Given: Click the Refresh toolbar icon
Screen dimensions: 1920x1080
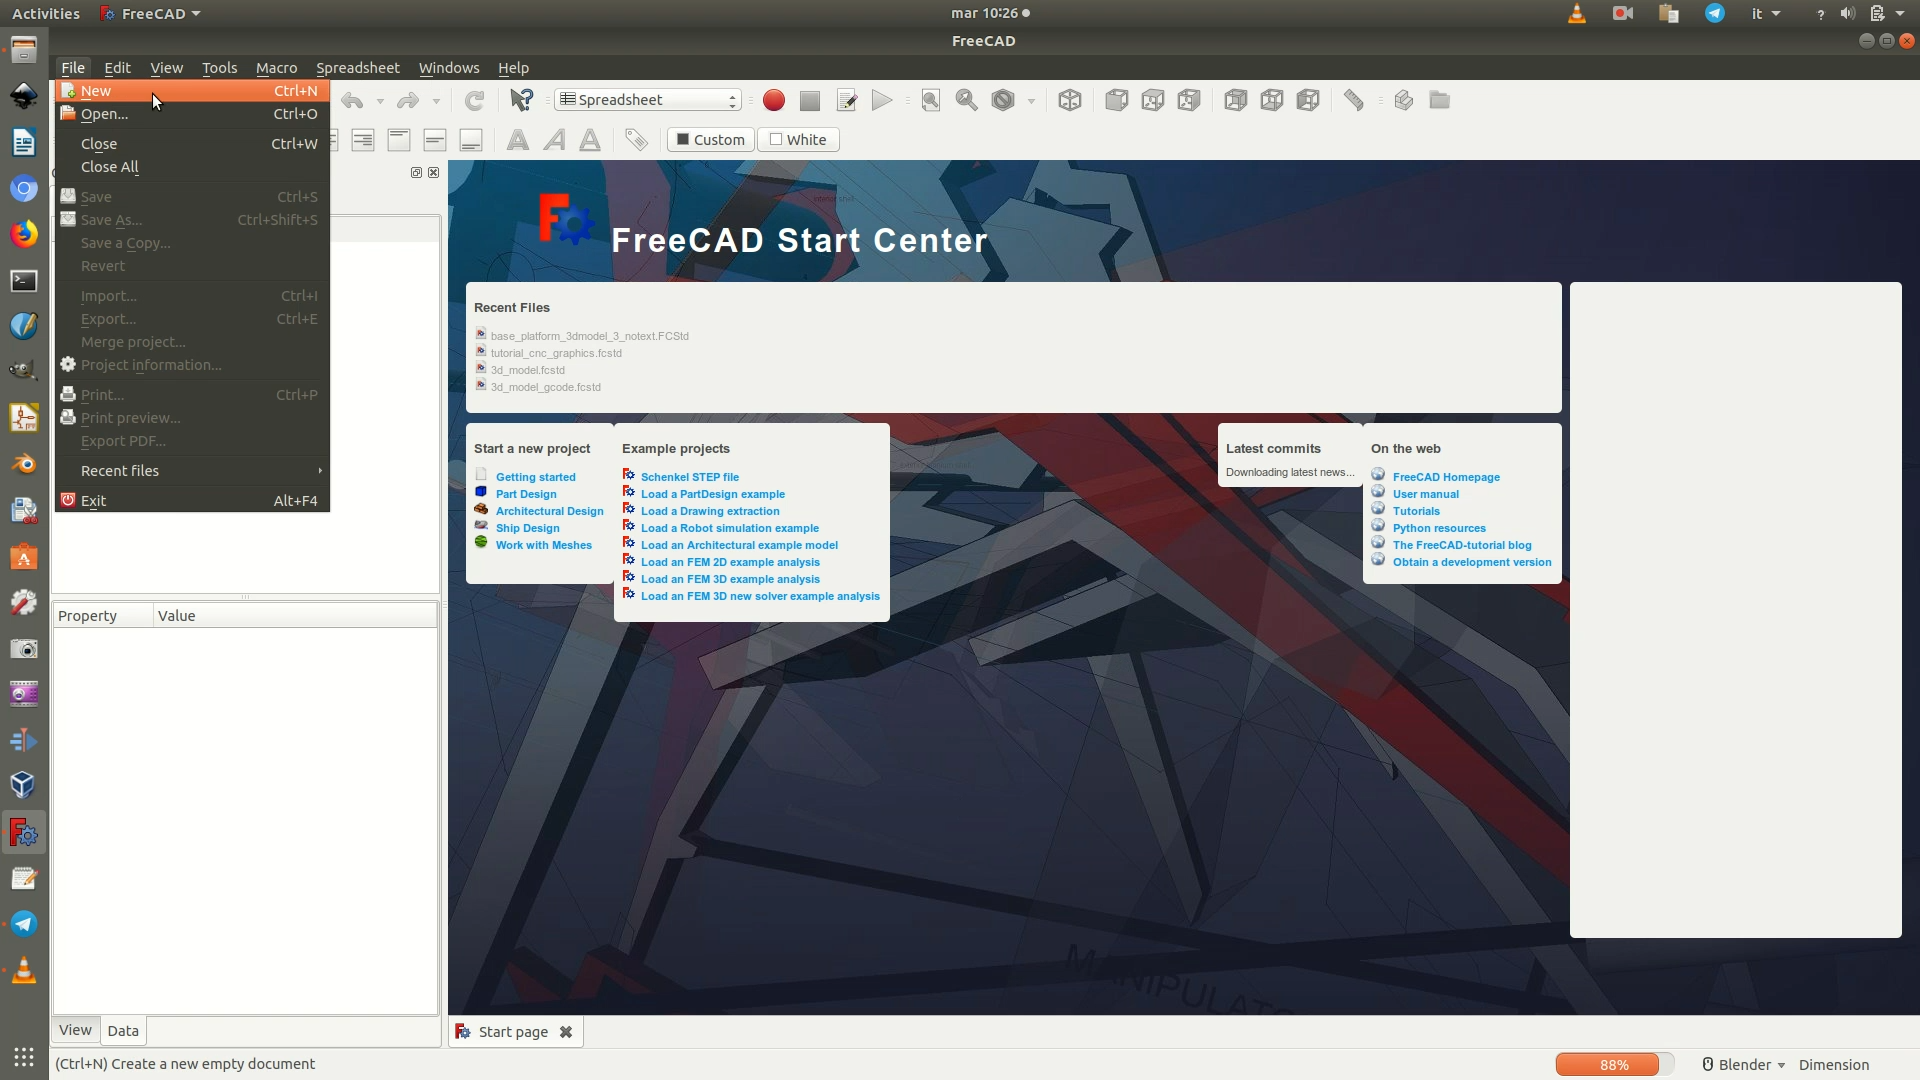Looking at the screenshot, I should tap(474, 100).
